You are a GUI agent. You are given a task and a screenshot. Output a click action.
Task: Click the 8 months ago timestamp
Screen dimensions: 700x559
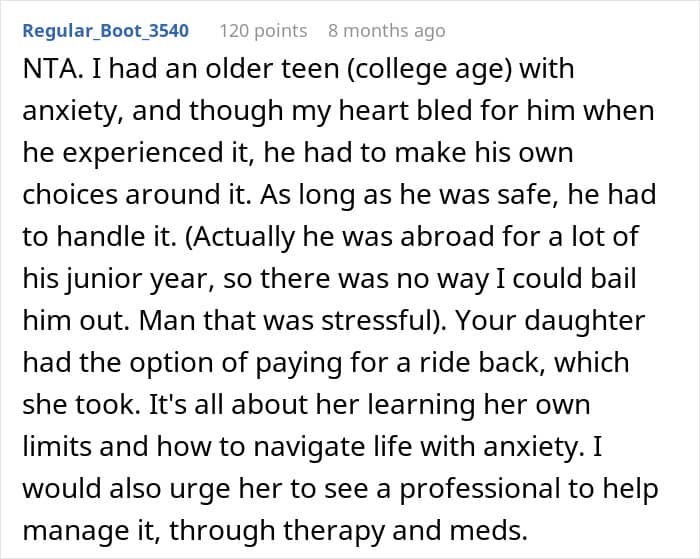(387, 31)
